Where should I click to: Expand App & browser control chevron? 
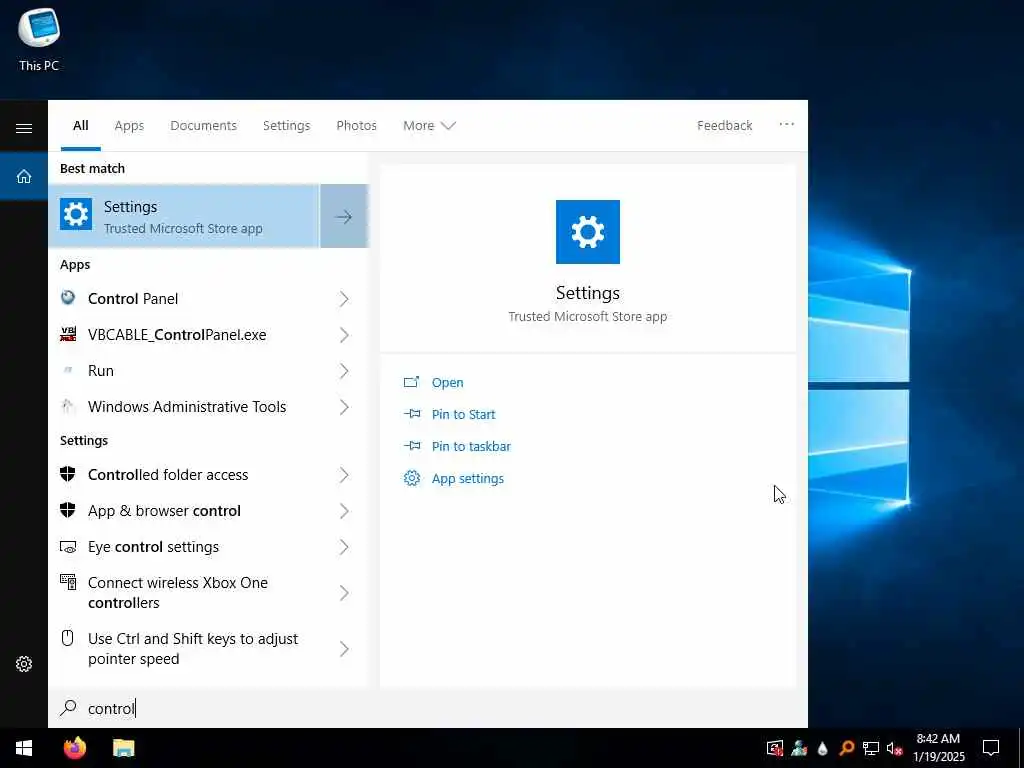344,511
